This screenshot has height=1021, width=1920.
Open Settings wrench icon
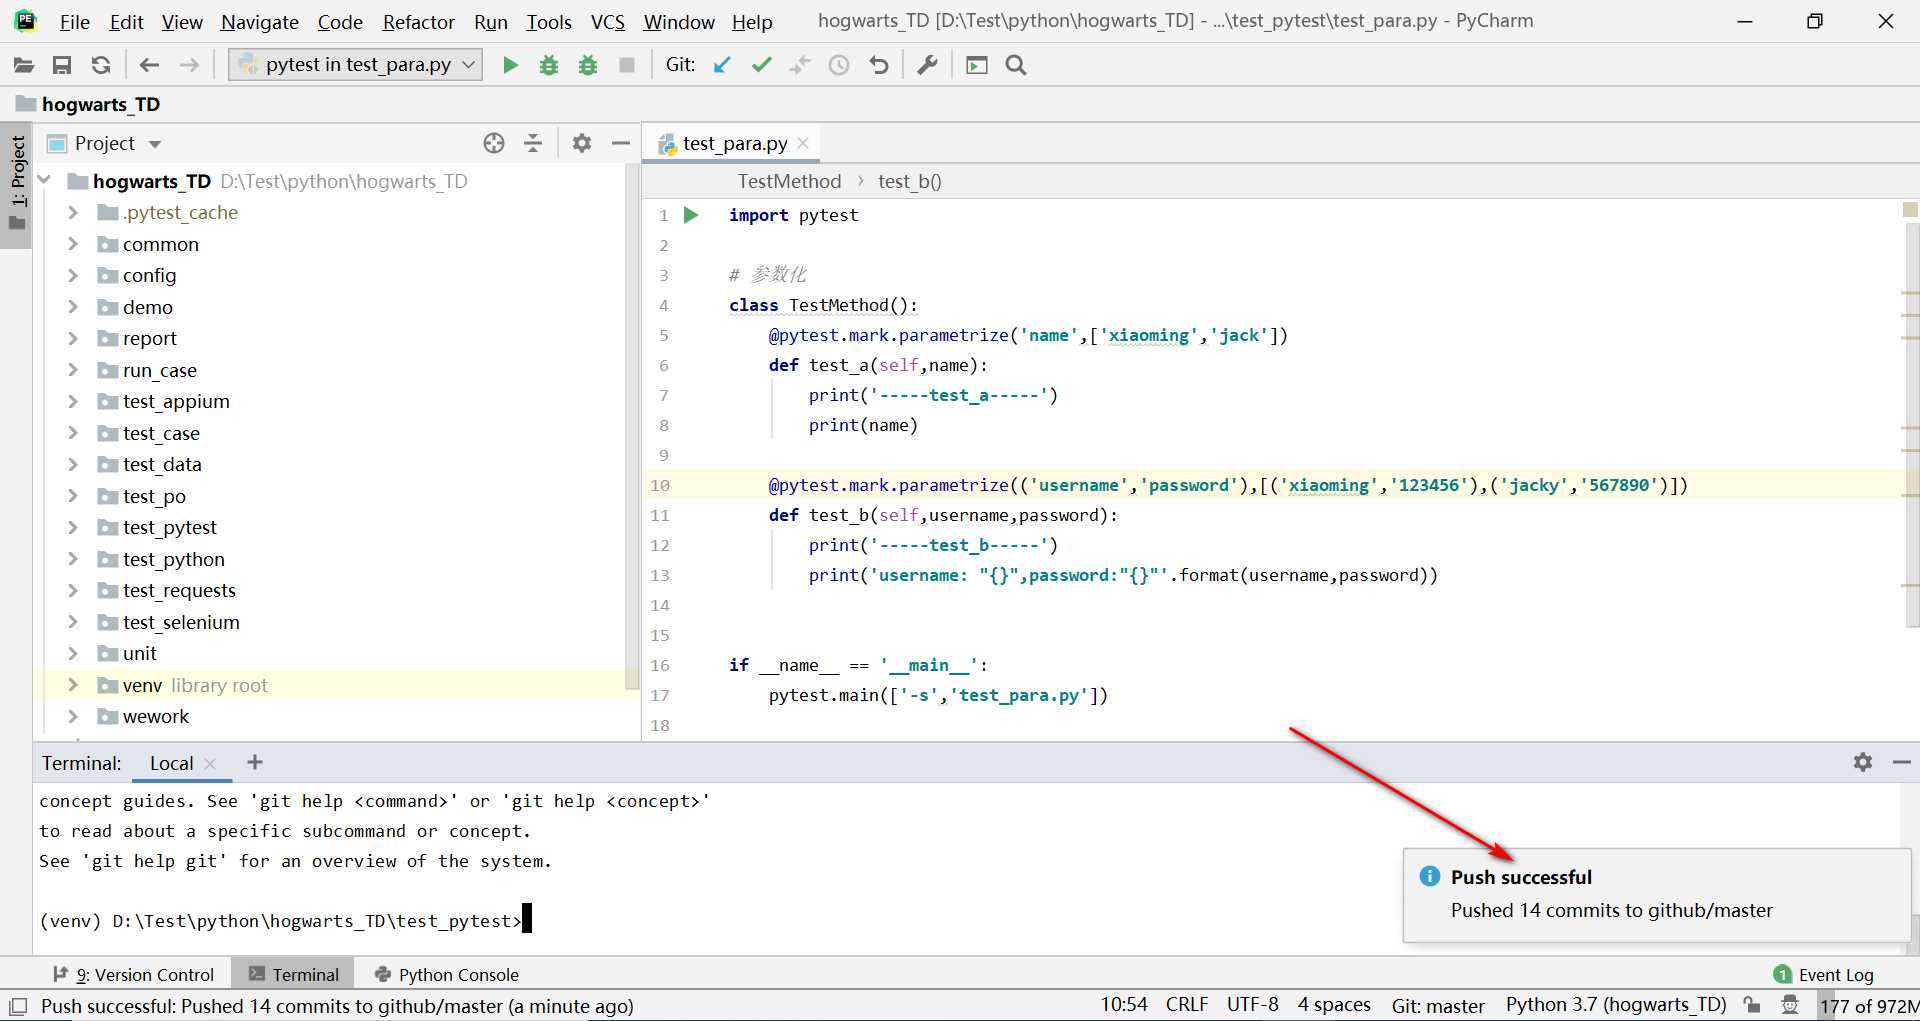[x=927, y=65]
